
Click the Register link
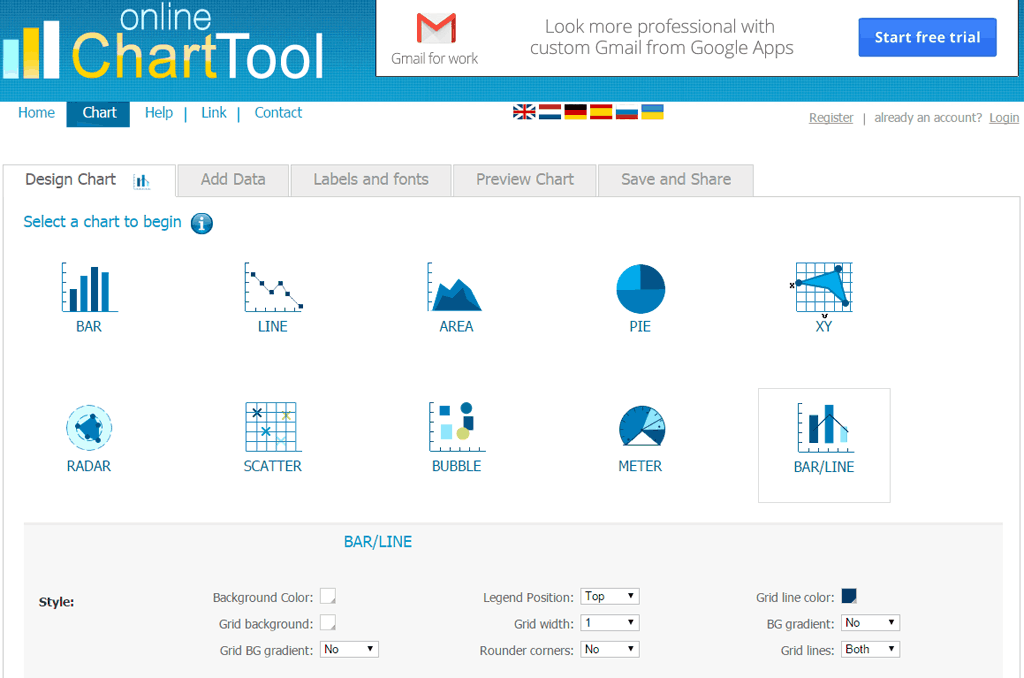831,118
